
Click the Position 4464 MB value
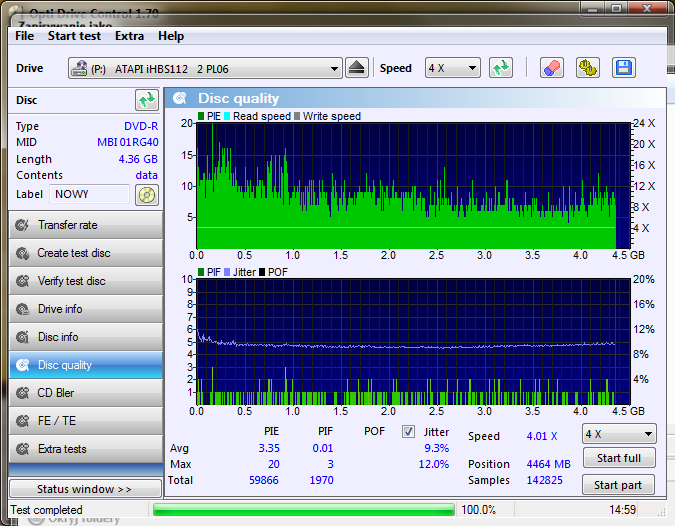pos(548,464)
